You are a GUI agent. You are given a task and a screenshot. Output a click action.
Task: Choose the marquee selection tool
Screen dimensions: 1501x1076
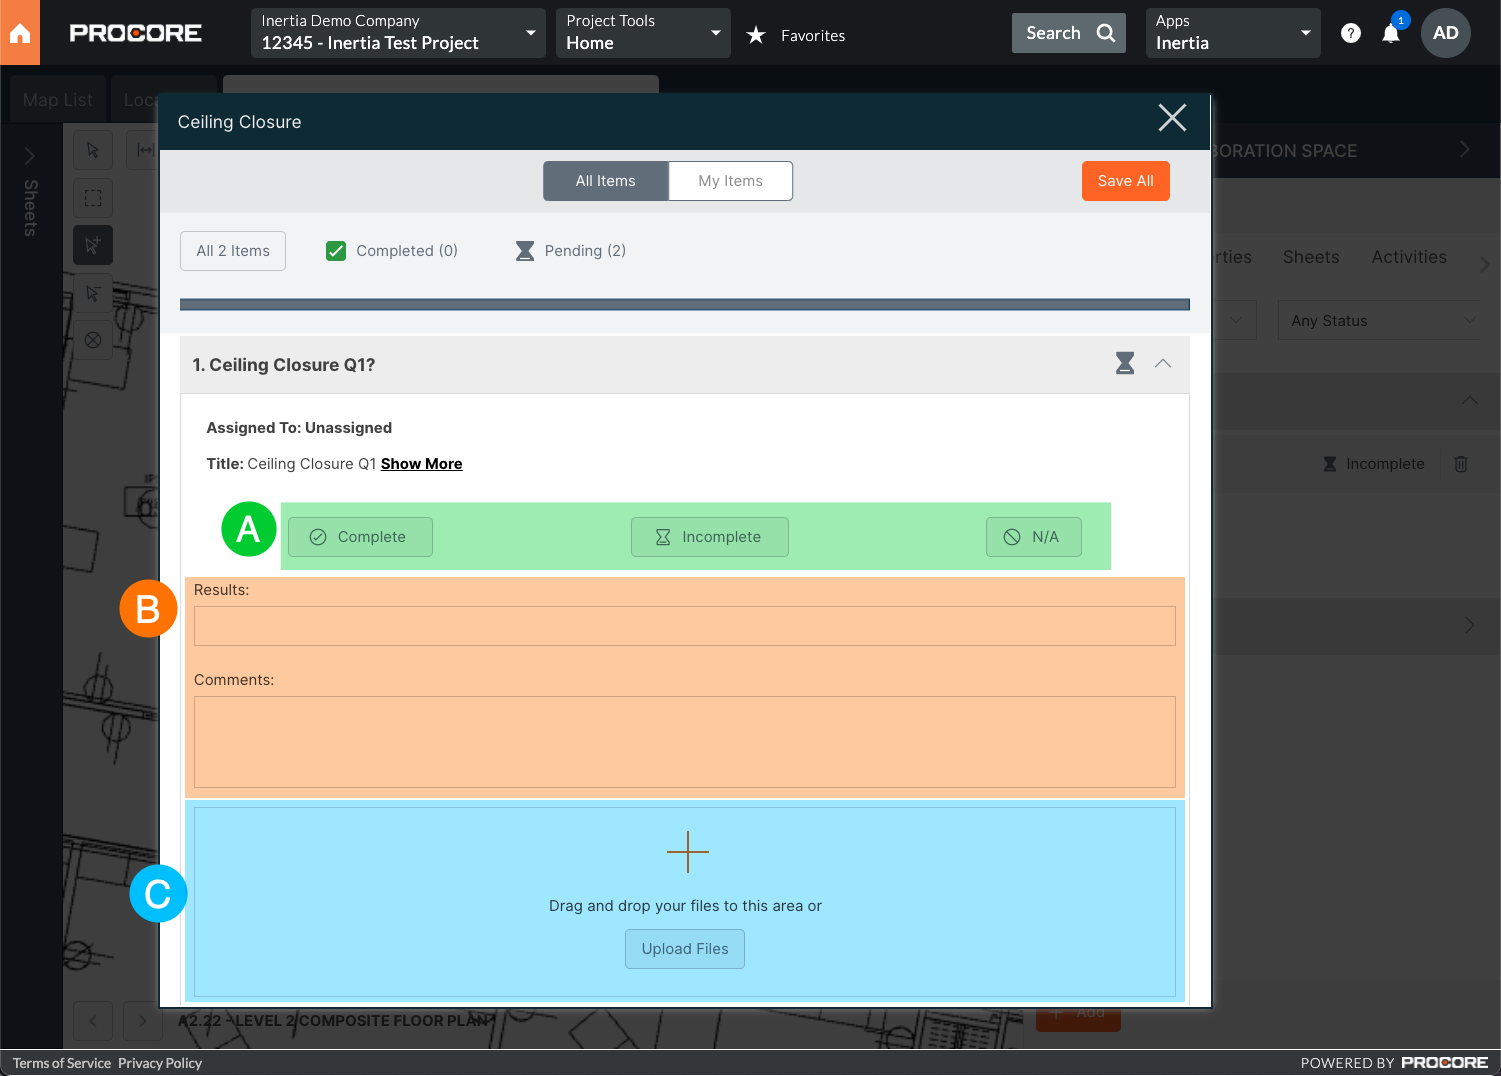pos(92,197)
